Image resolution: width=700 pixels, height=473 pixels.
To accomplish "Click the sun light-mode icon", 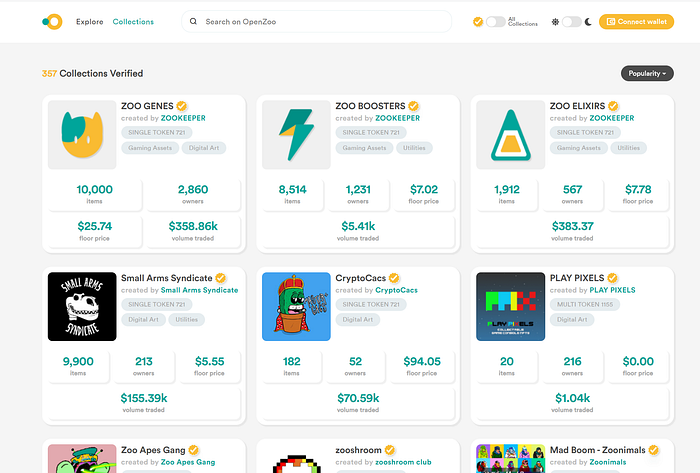I will pyautogui.click(x=555, y=21).
